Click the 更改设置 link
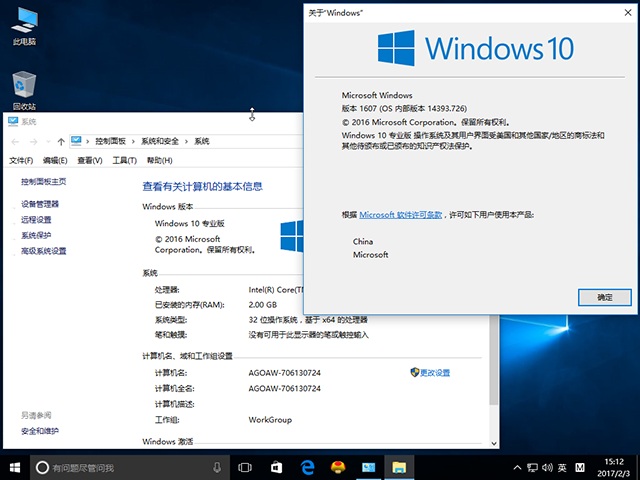 [435, 372]
